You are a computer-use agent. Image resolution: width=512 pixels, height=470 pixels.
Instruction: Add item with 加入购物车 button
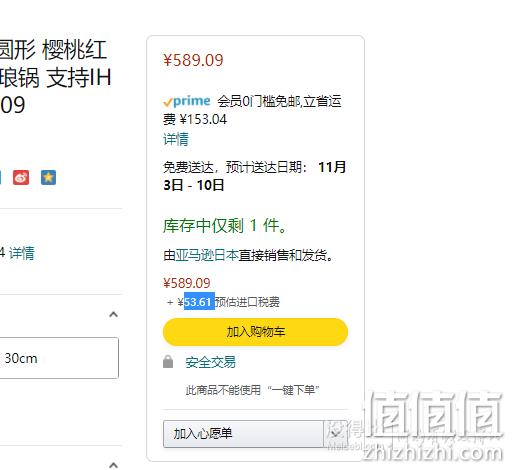(x=255, y=332)
